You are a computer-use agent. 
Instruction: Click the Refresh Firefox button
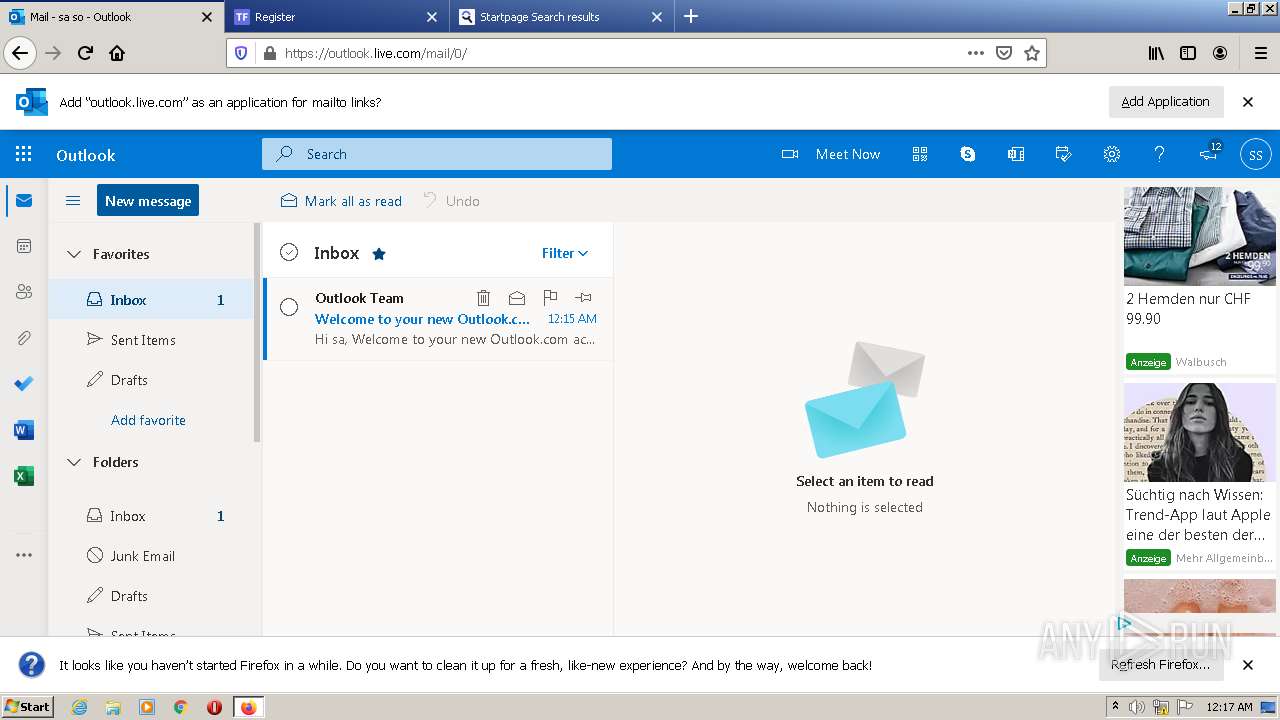1160,664
